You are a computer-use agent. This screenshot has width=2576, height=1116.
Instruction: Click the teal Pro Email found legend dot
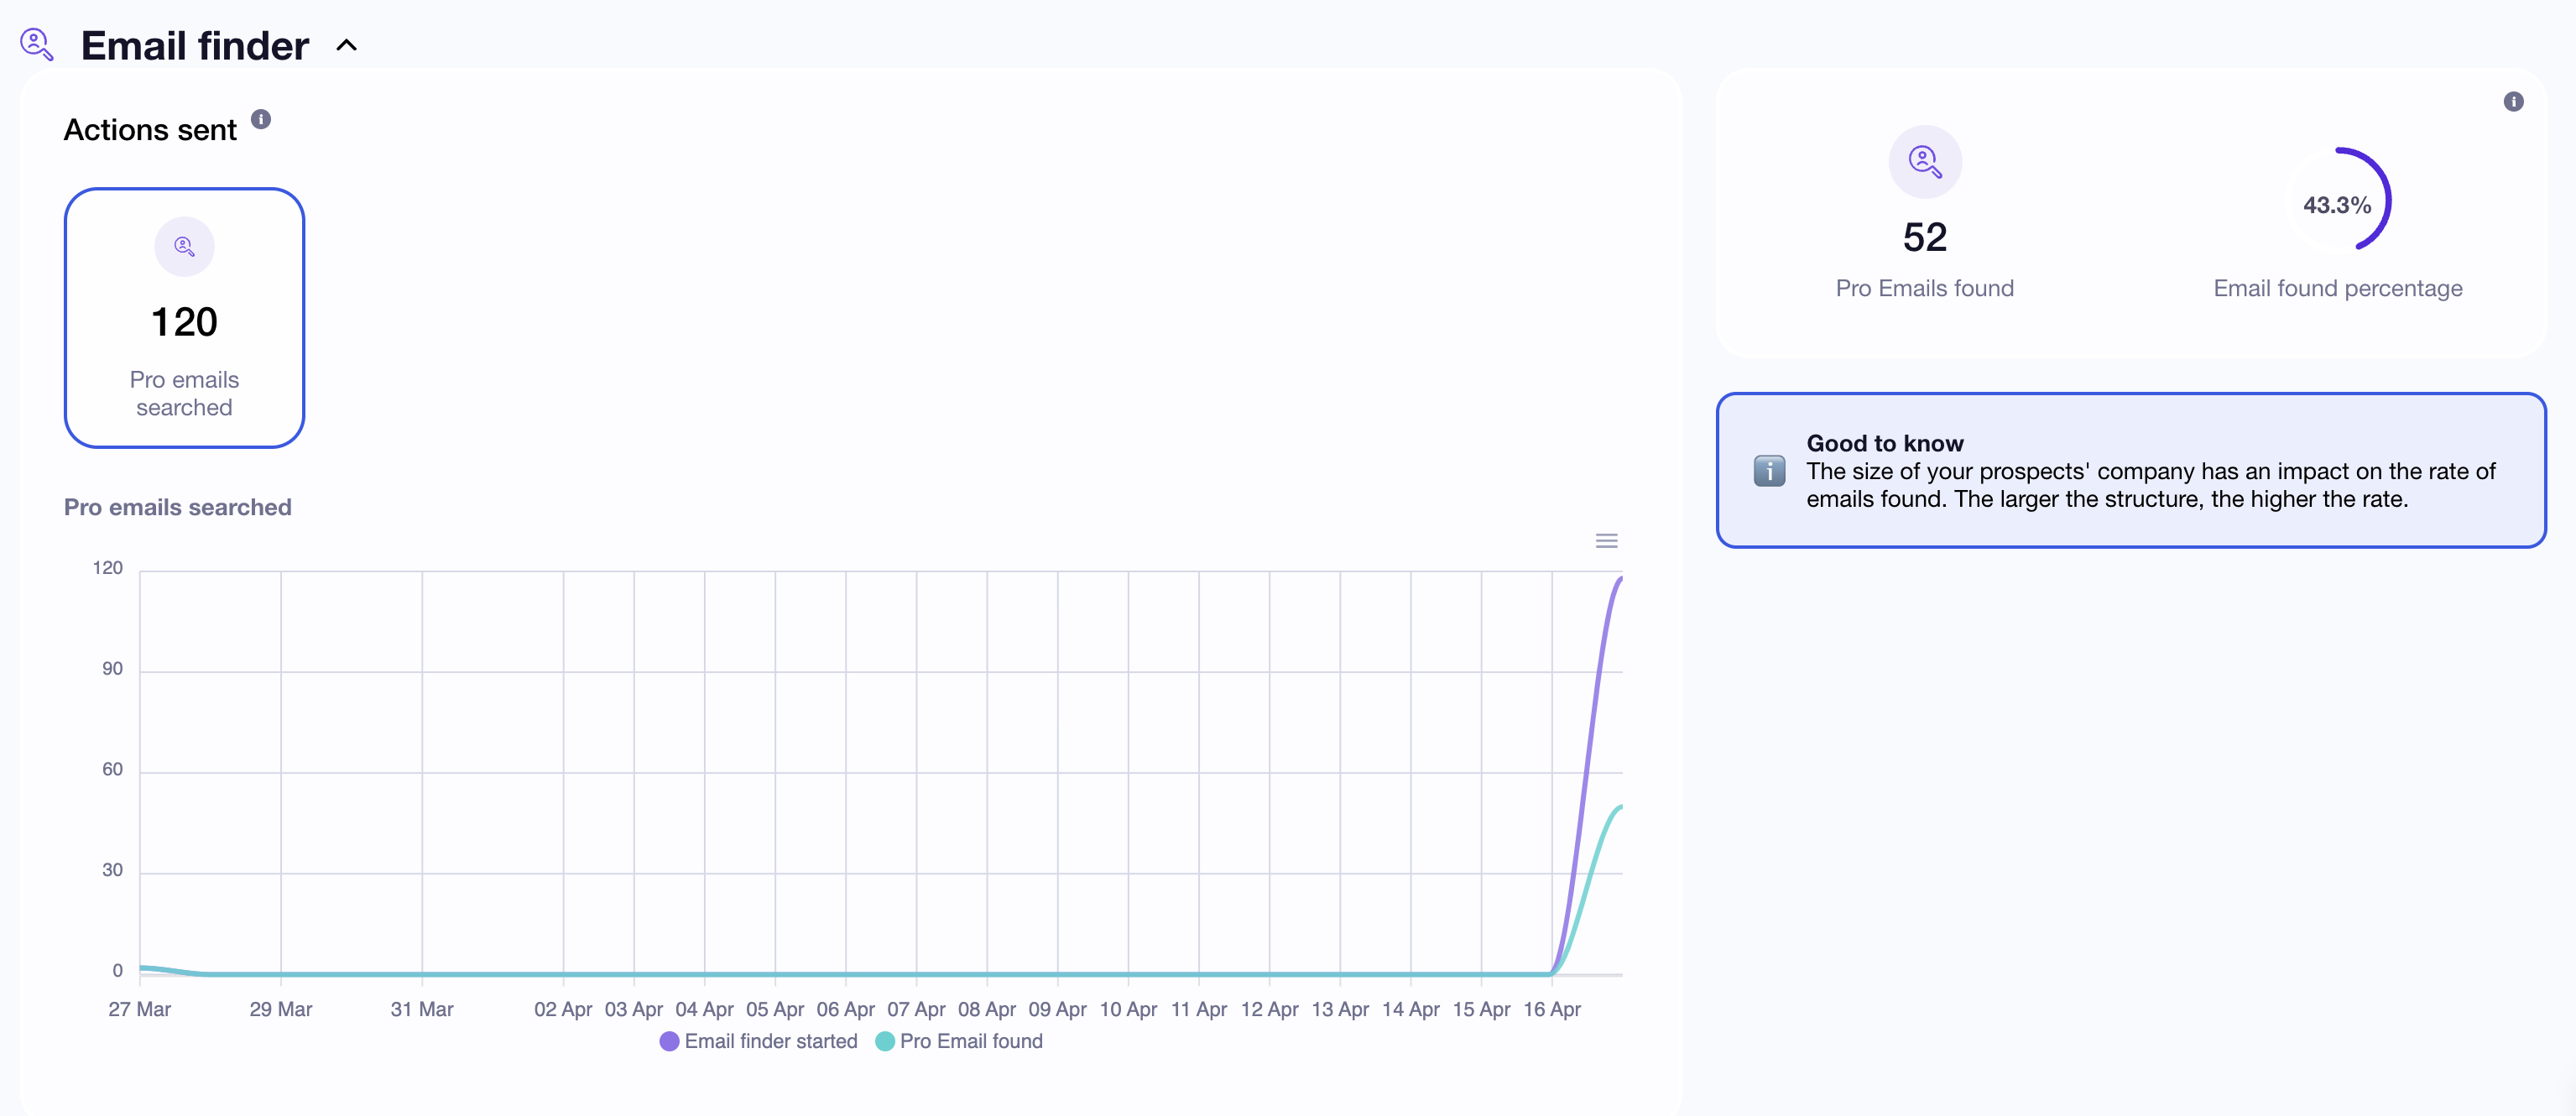point(885,1041)
